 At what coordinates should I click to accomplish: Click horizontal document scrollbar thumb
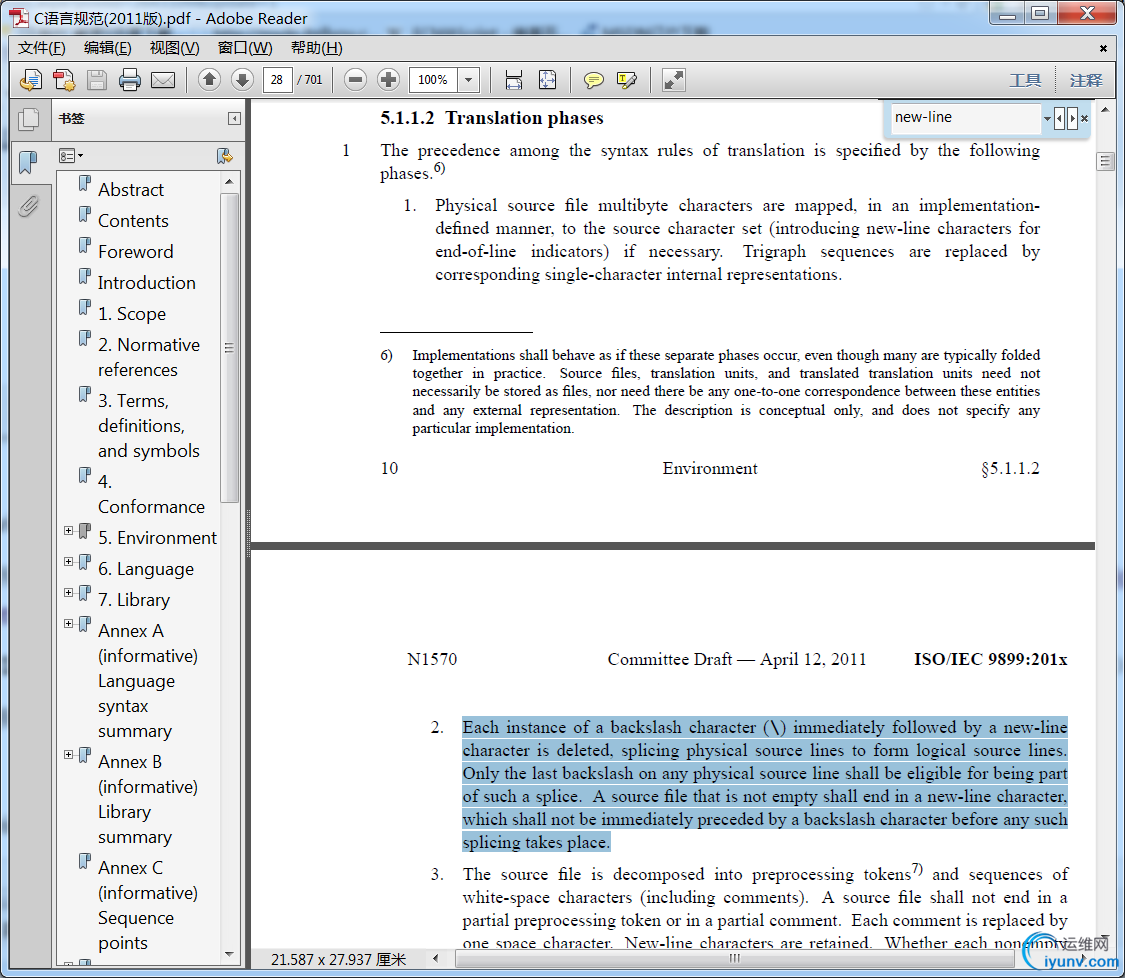(734, 959)
